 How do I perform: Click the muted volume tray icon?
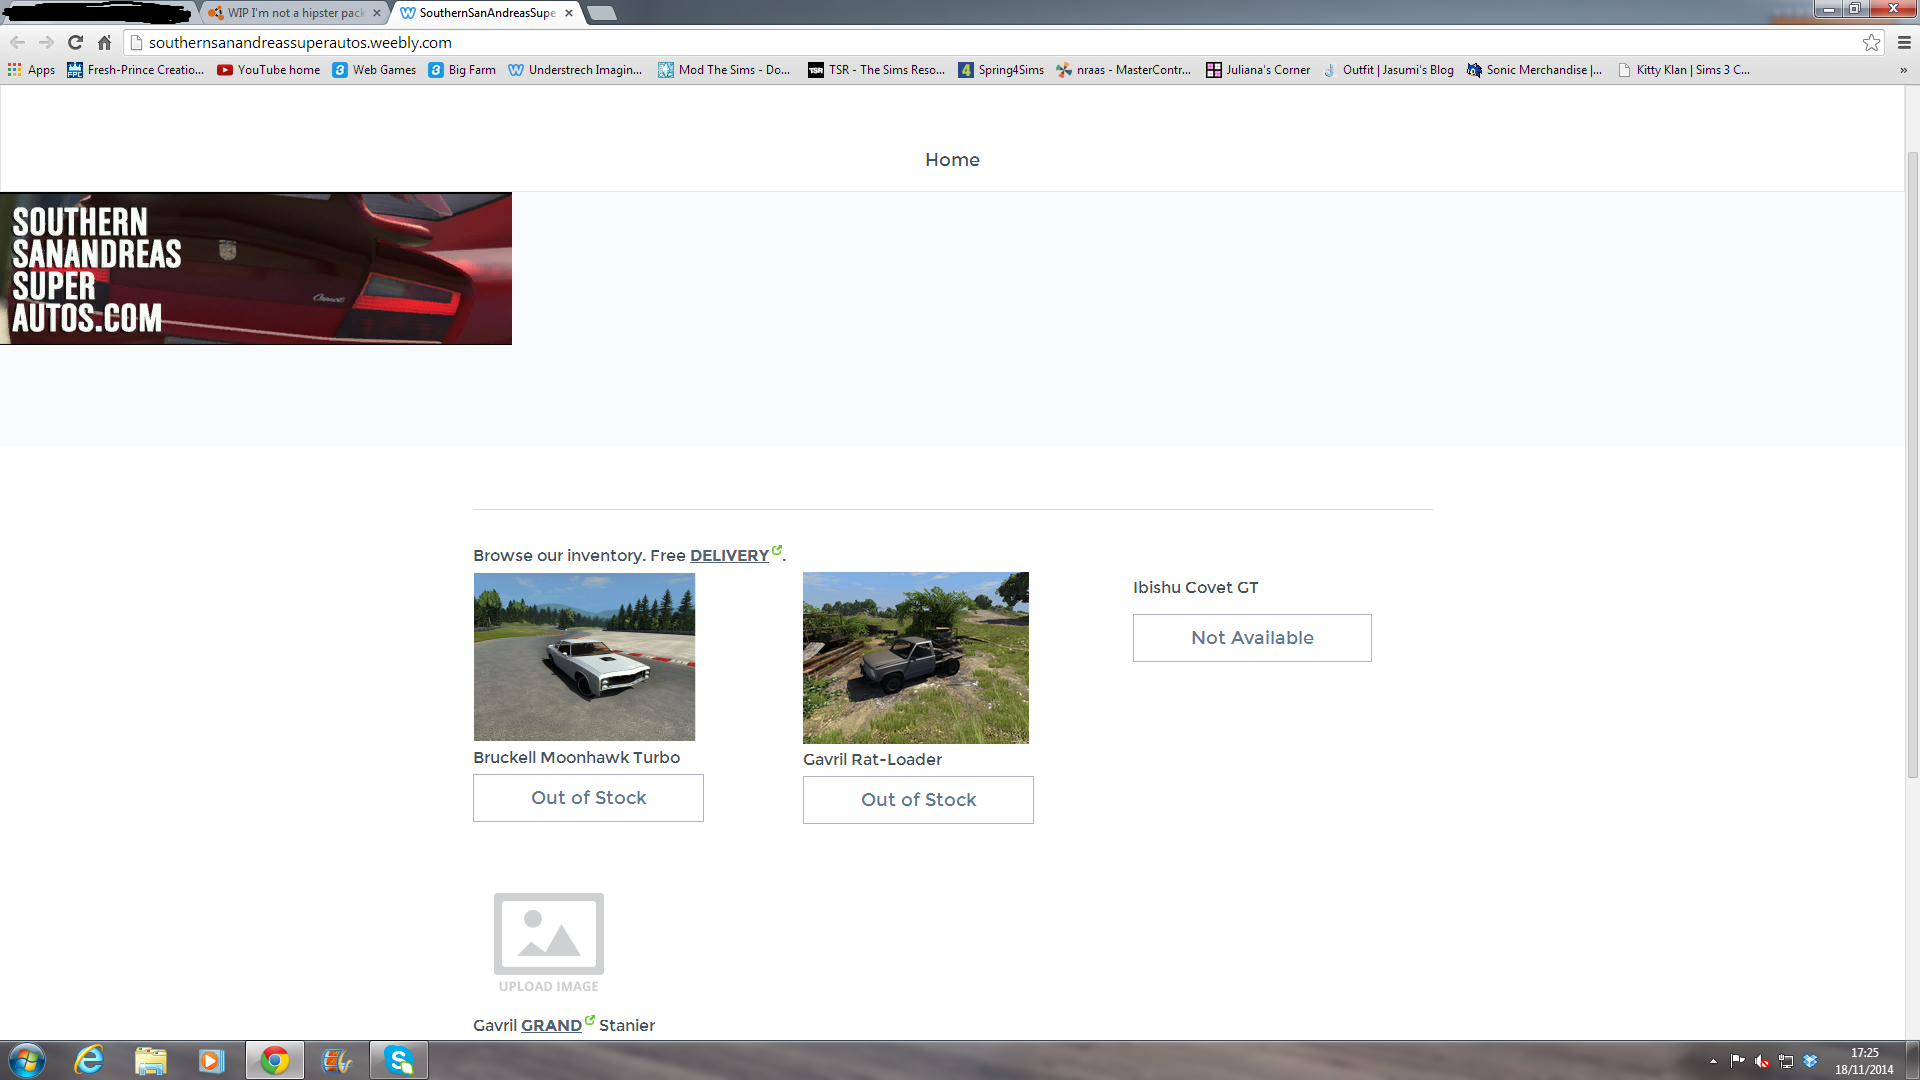pos(1762,1061)
